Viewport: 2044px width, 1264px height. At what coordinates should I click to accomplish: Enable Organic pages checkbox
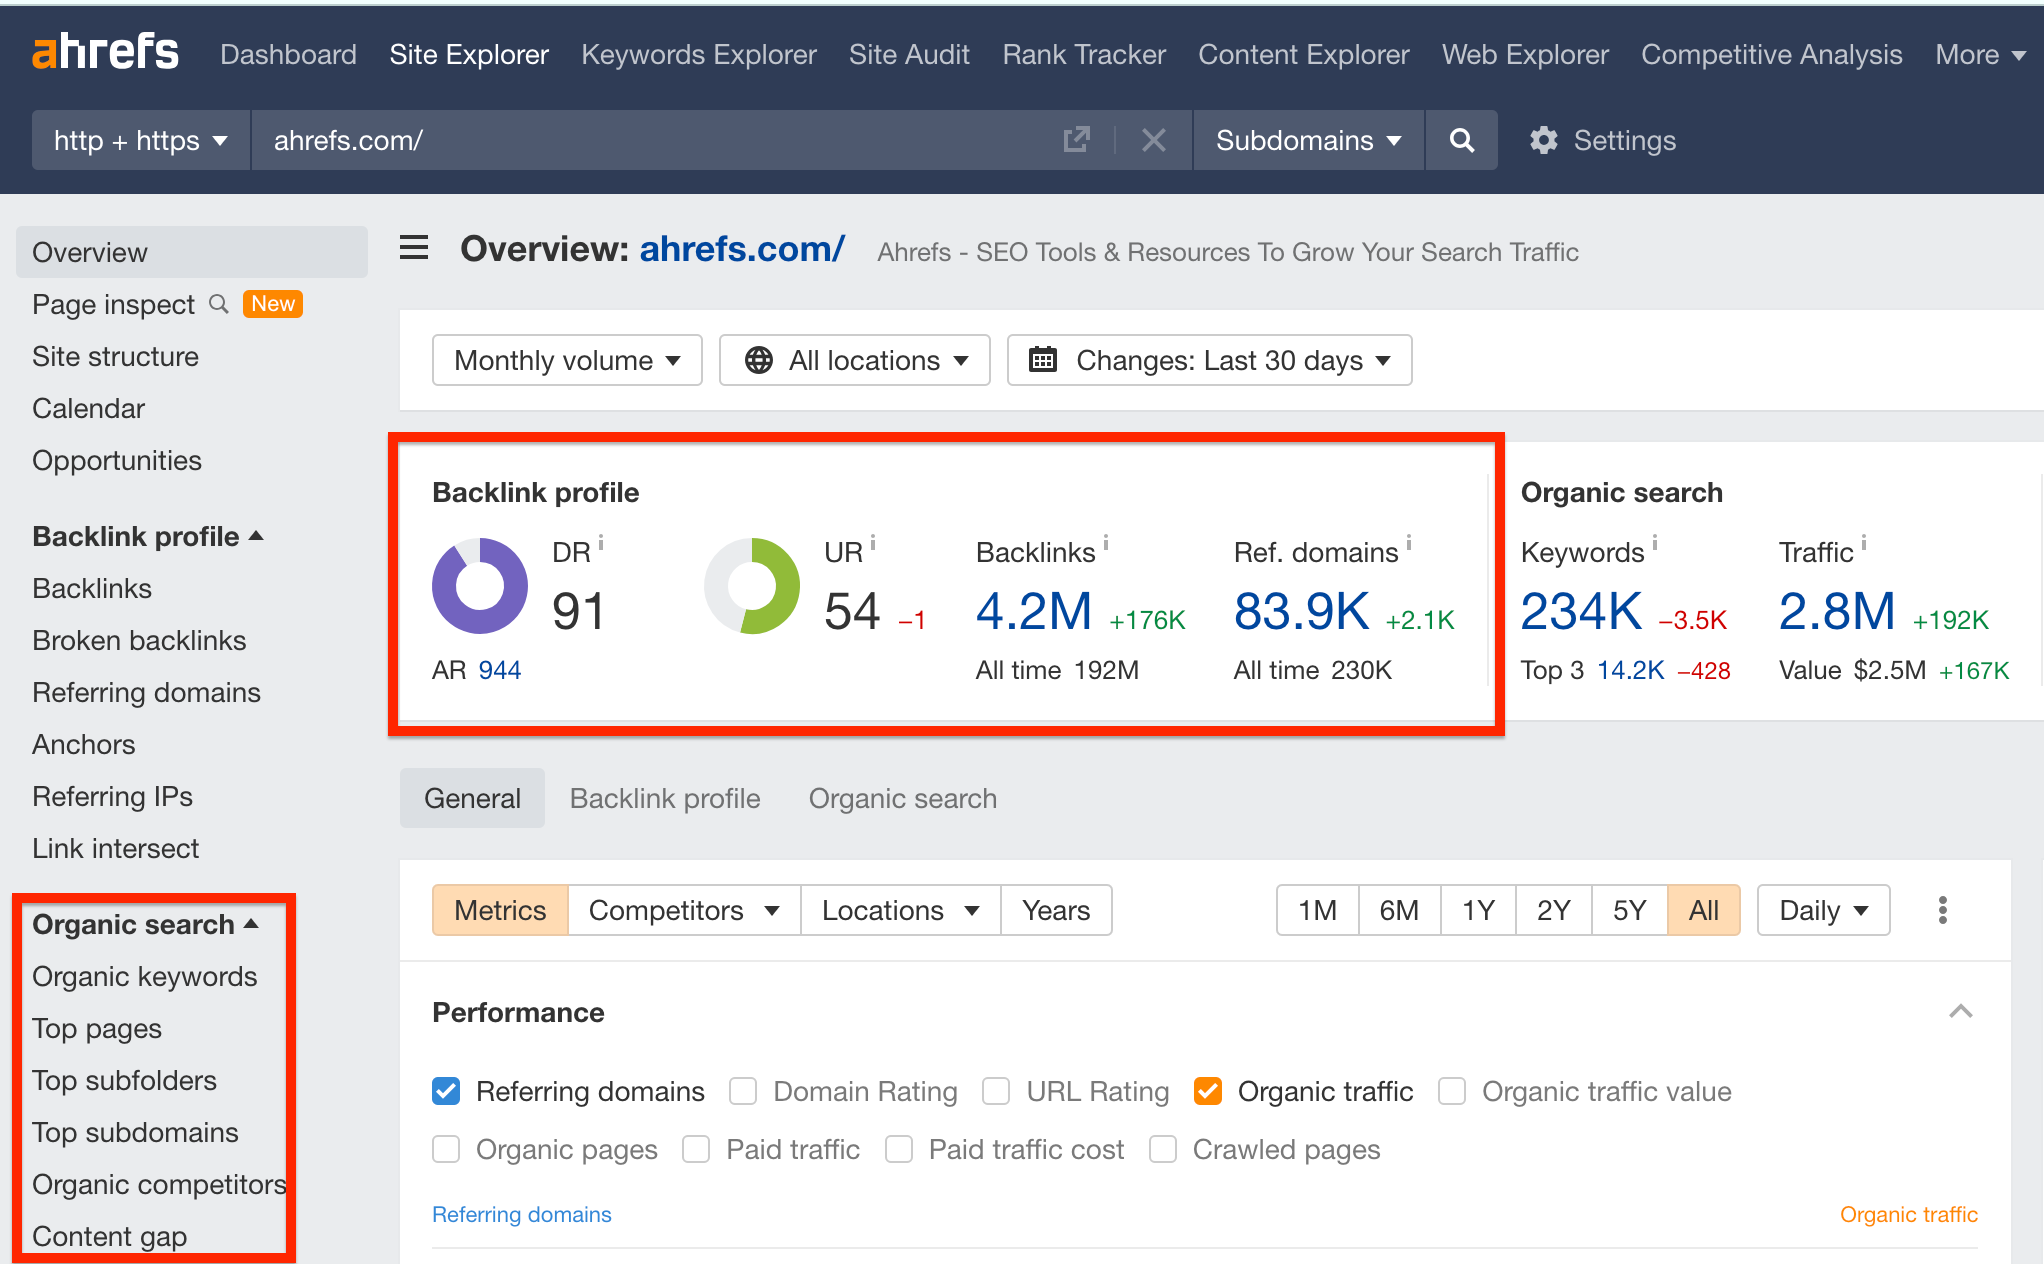click(446, 1149)
